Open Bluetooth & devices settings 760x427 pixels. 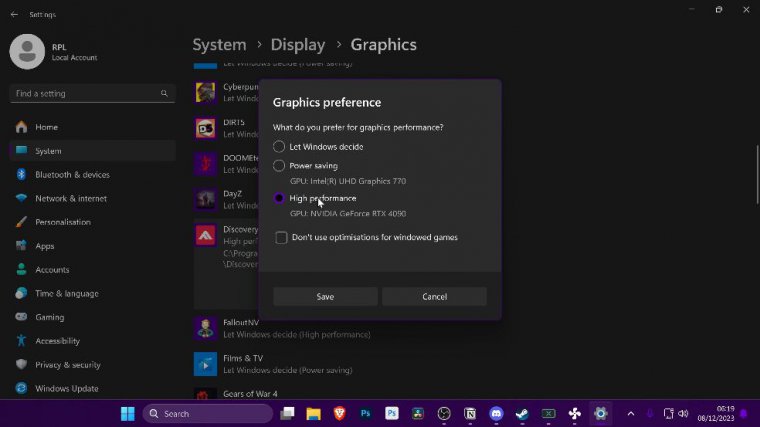tap(72, 175)
